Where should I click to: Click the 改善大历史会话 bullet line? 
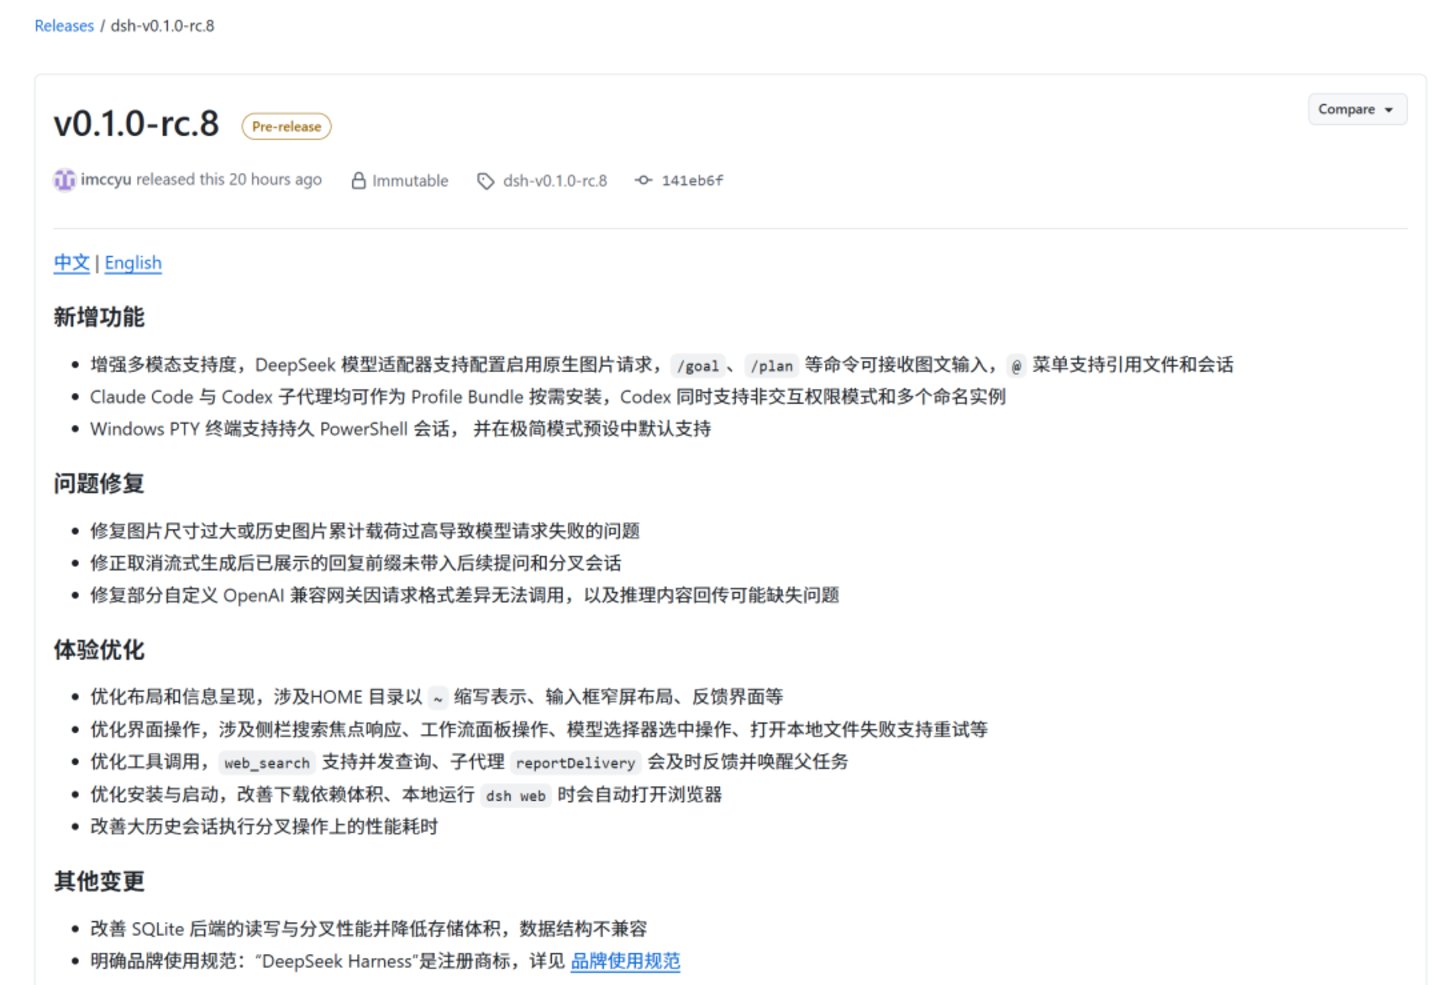click(x=264, y=827)
